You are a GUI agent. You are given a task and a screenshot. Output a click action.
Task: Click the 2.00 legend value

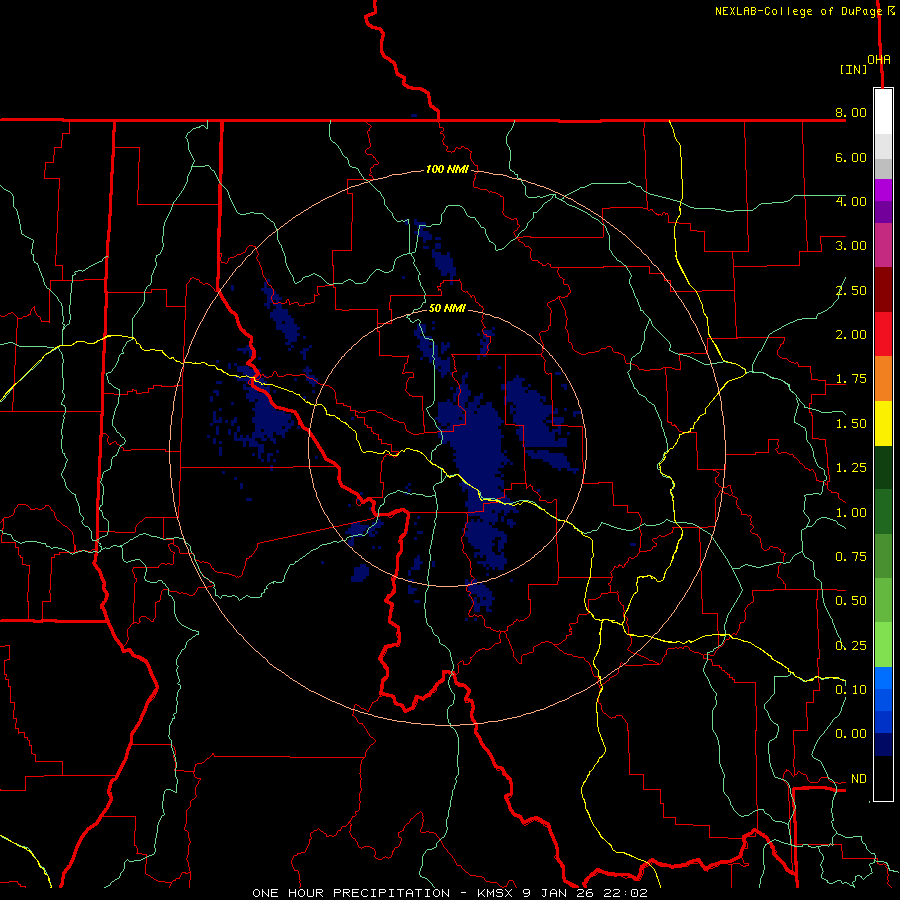(x=851, y=335)
